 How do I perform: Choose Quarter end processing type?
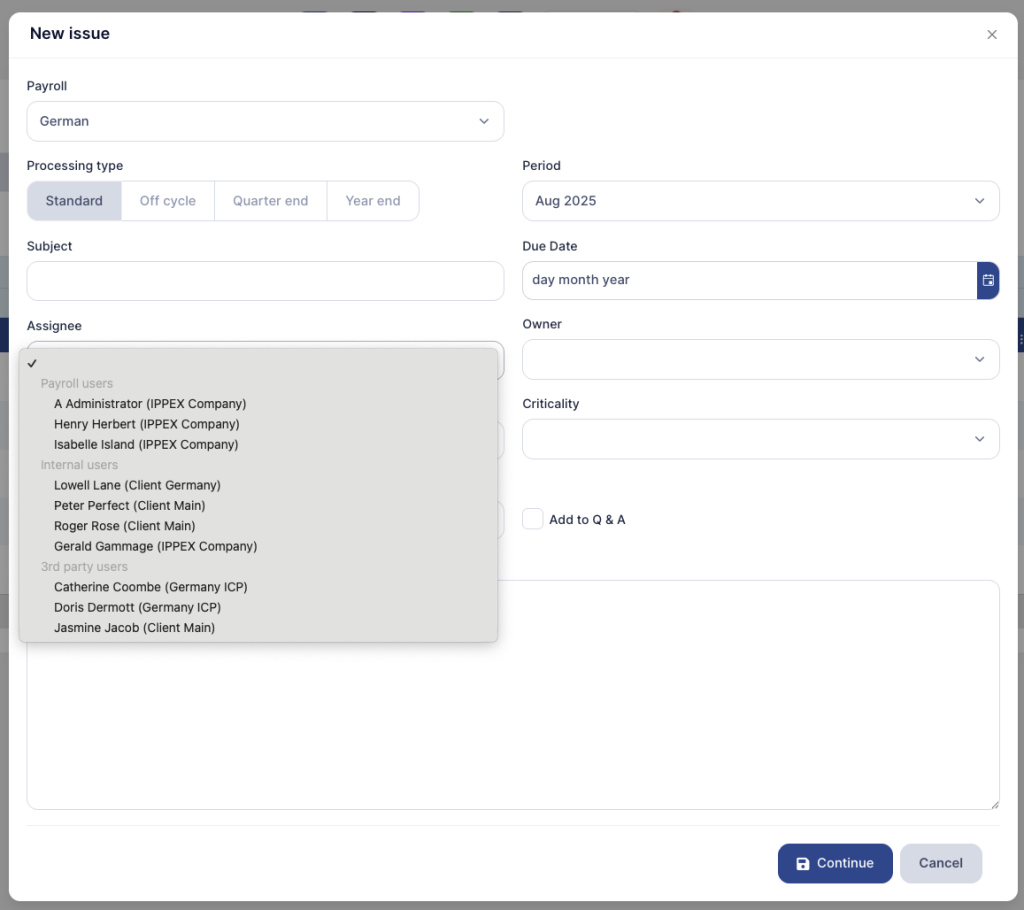click(x=270, y=201)
